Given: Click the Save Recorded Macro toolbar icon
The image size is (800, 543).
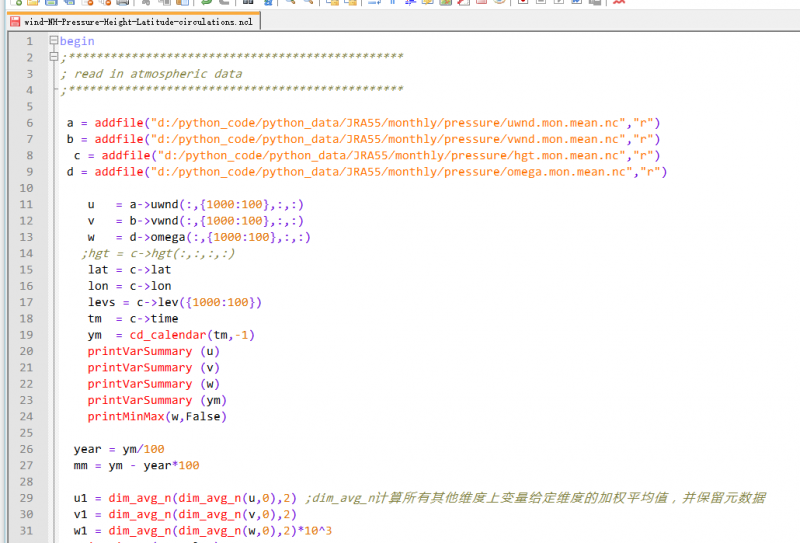Looking at the screenshot, I should coord(594,2).
